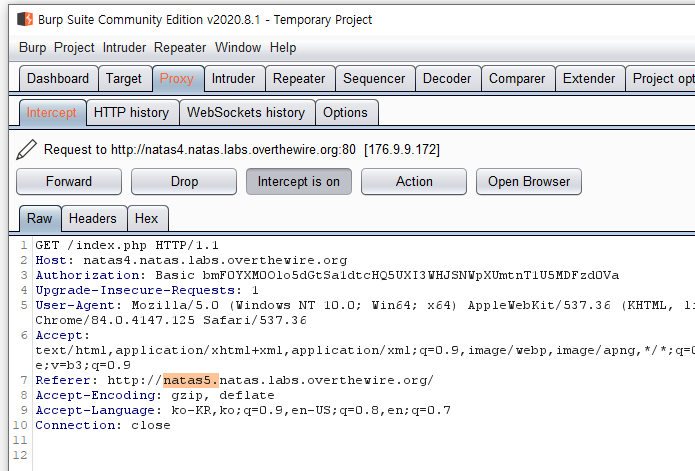Forward the intercepted request

click(69, 182)
